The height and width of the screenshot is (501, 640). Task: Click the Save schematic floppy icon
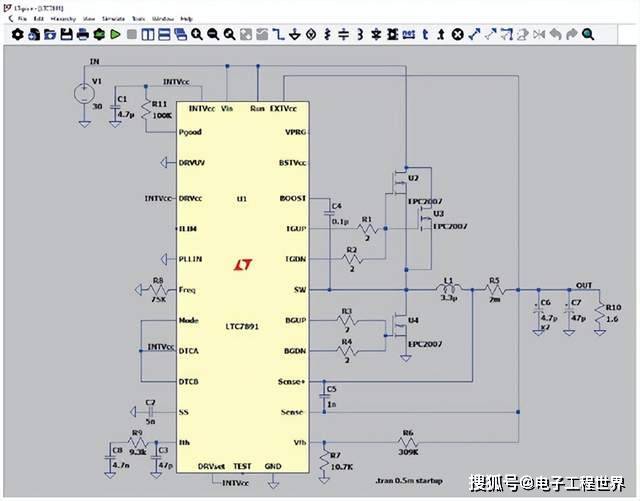point(67,34)
